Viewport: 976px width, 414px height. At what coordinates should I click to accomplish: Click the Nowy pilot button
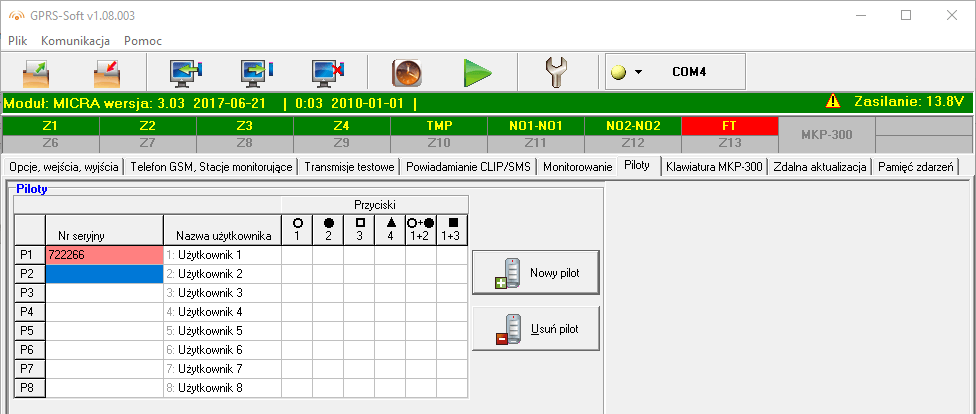pyautogui.click(x=536, y=272)
